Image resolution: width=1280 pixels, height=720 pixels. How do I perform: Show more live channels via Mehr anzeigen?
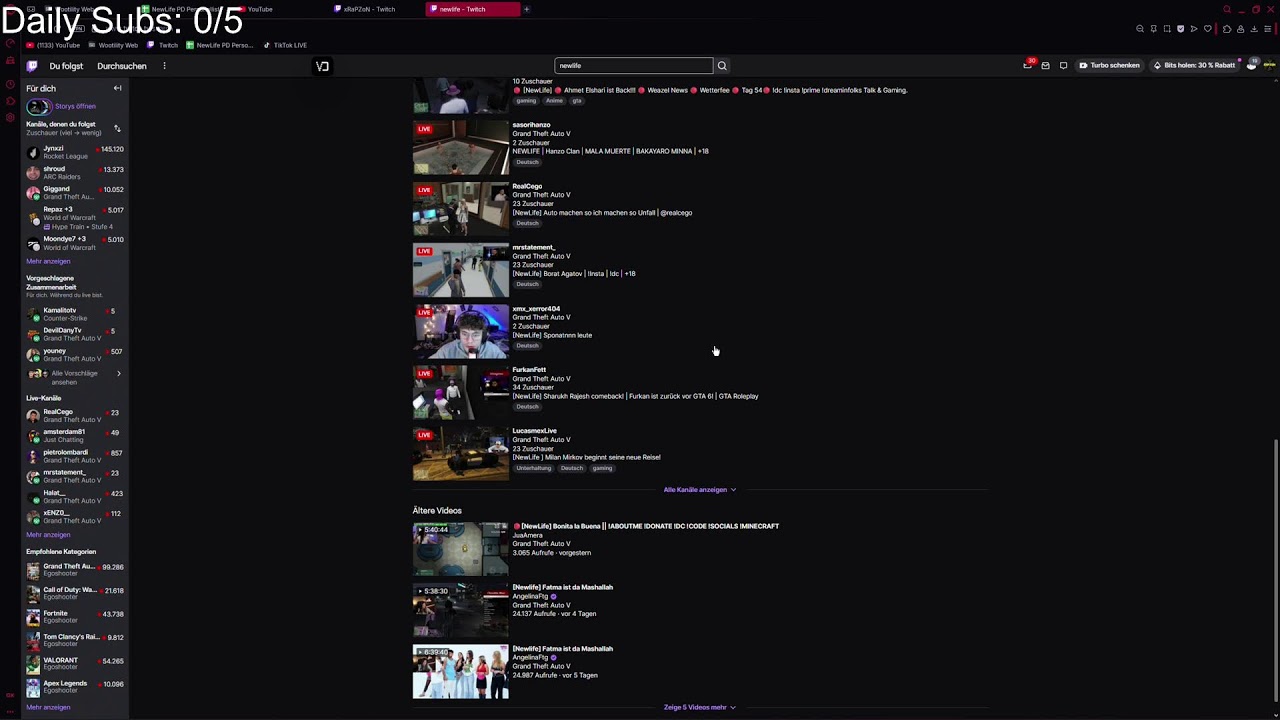(48, 535)
